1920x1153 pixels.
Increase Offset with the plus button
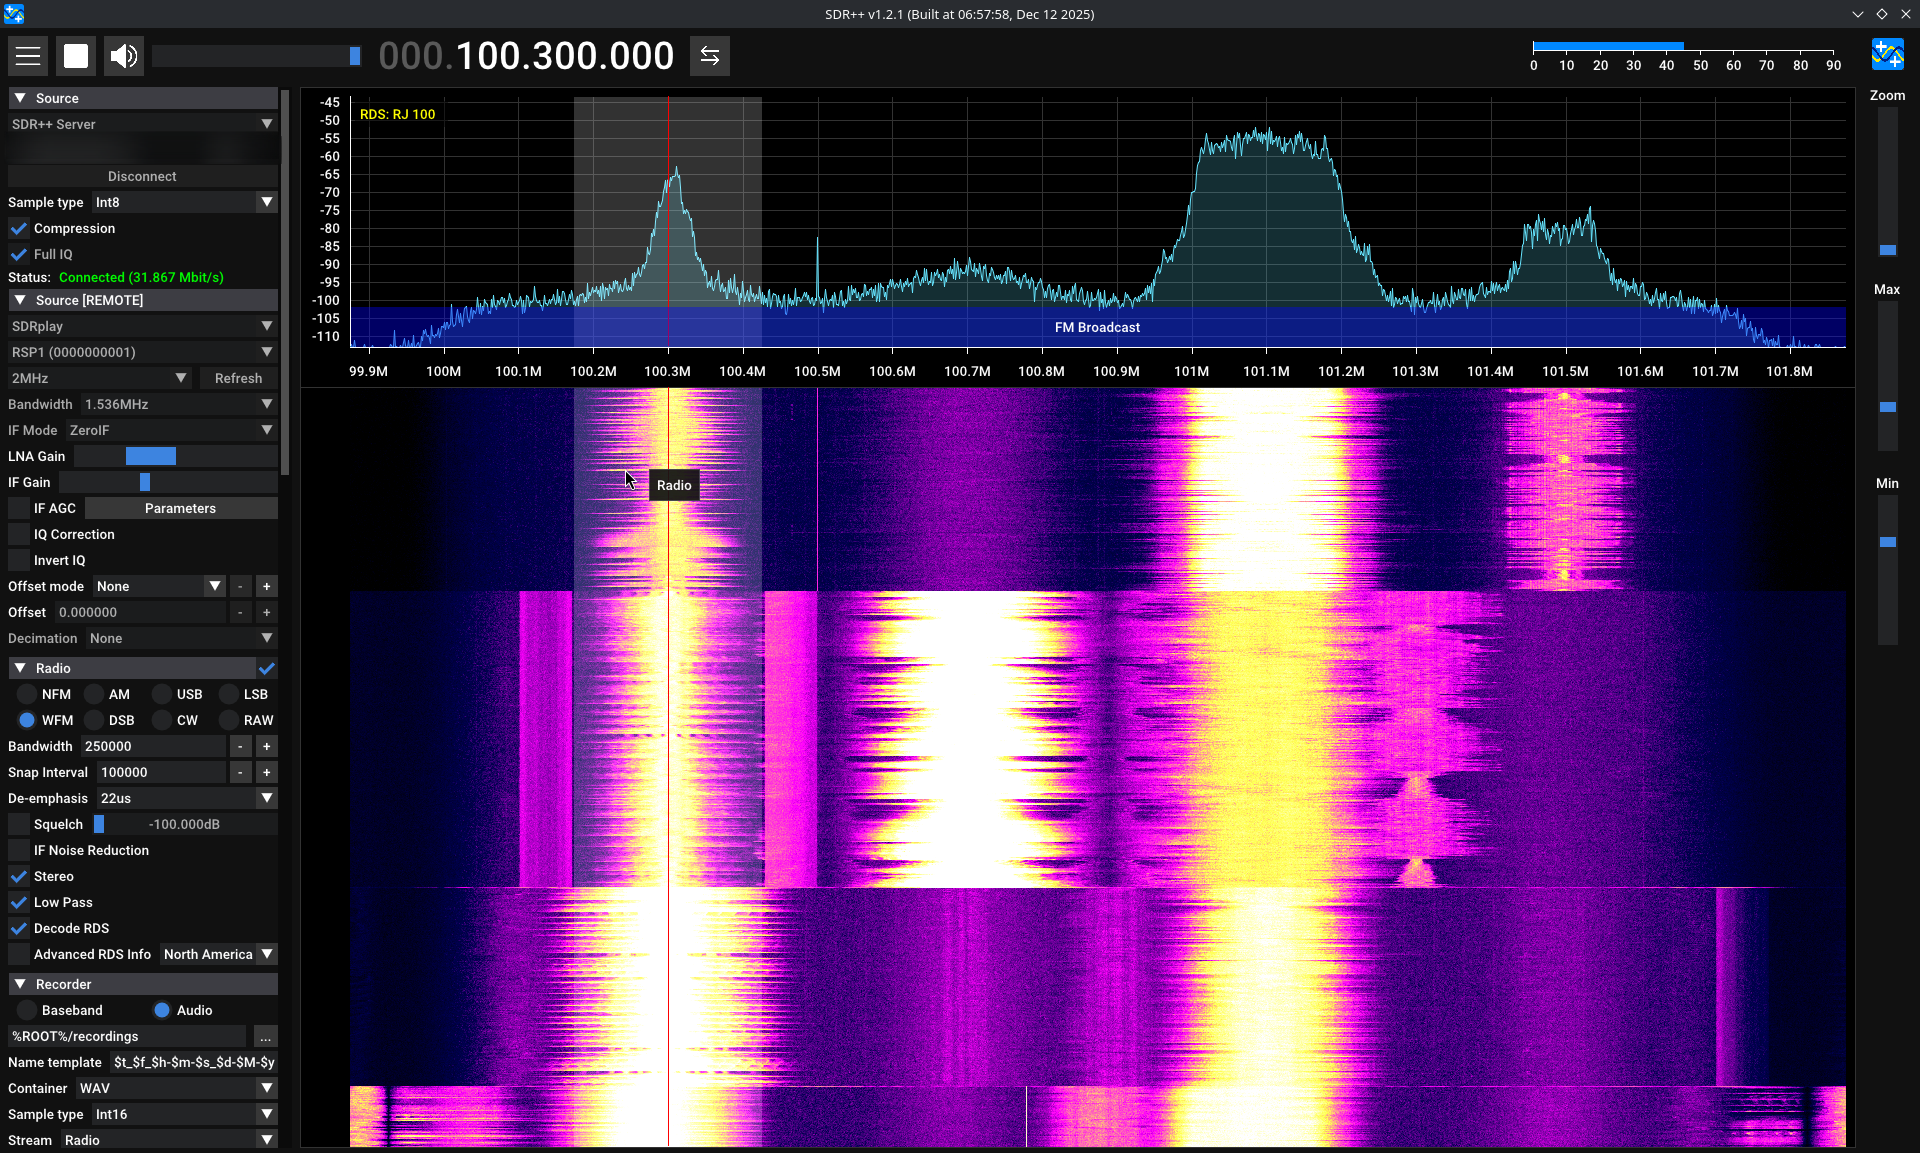(266, 612)
